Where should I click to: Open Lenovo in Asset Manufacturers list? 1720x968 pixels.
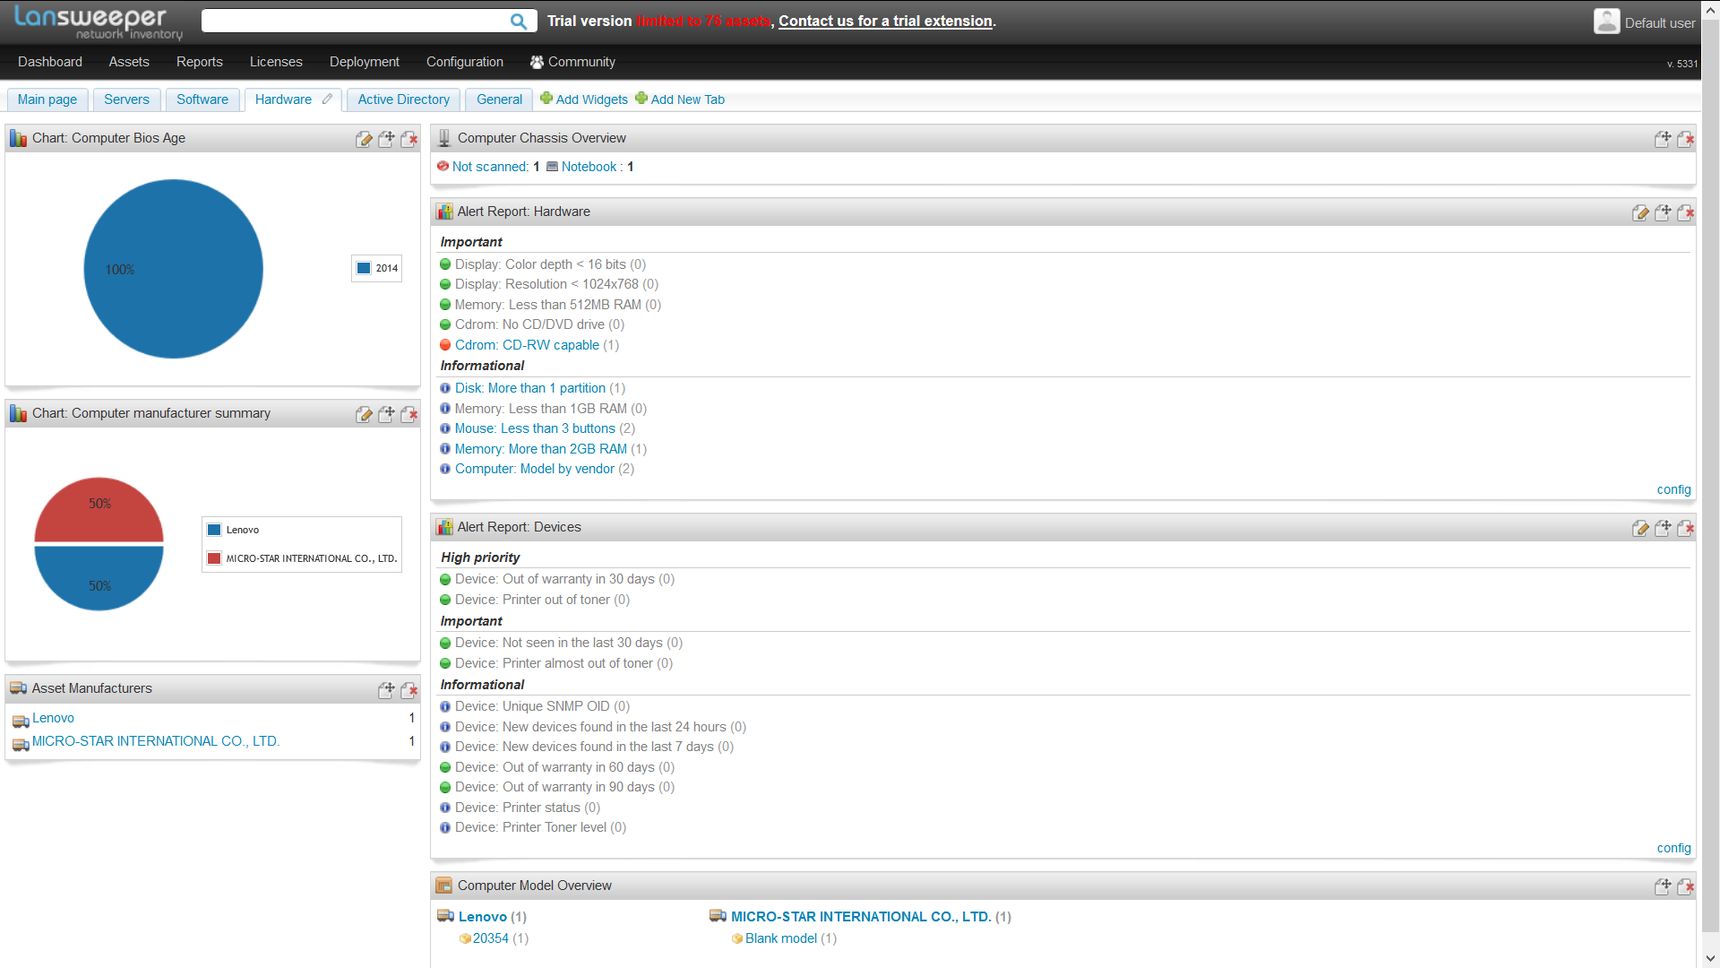pos(53,718)
